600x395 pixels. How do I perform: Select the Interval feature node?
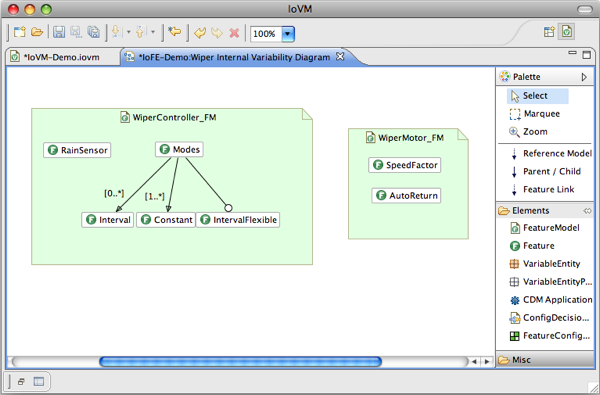pos(108,220)
